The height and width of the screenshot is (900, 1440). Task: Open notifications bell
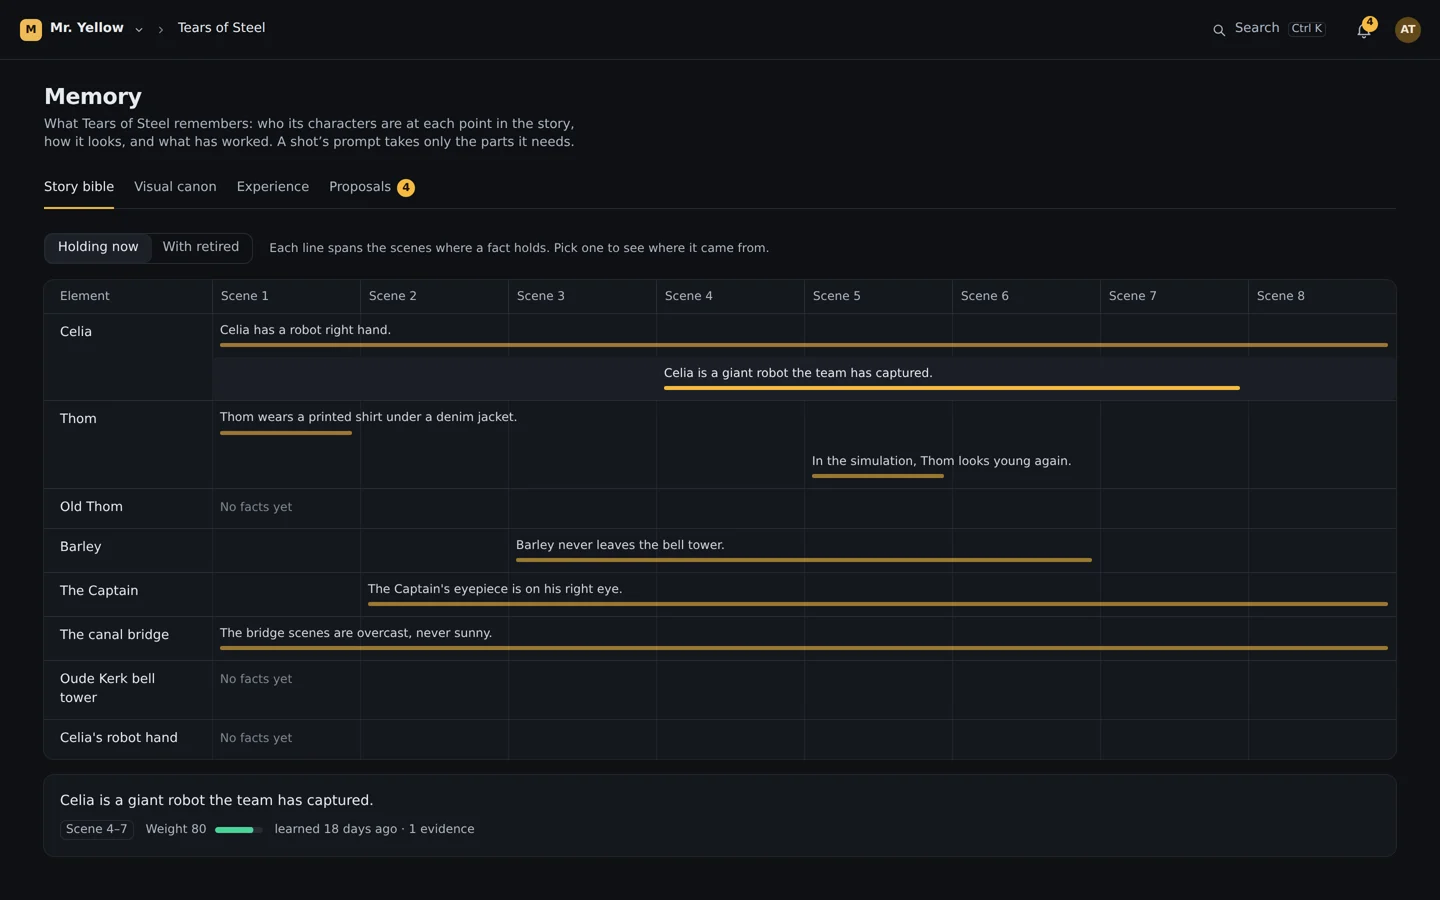click(x=1364, y=30)
